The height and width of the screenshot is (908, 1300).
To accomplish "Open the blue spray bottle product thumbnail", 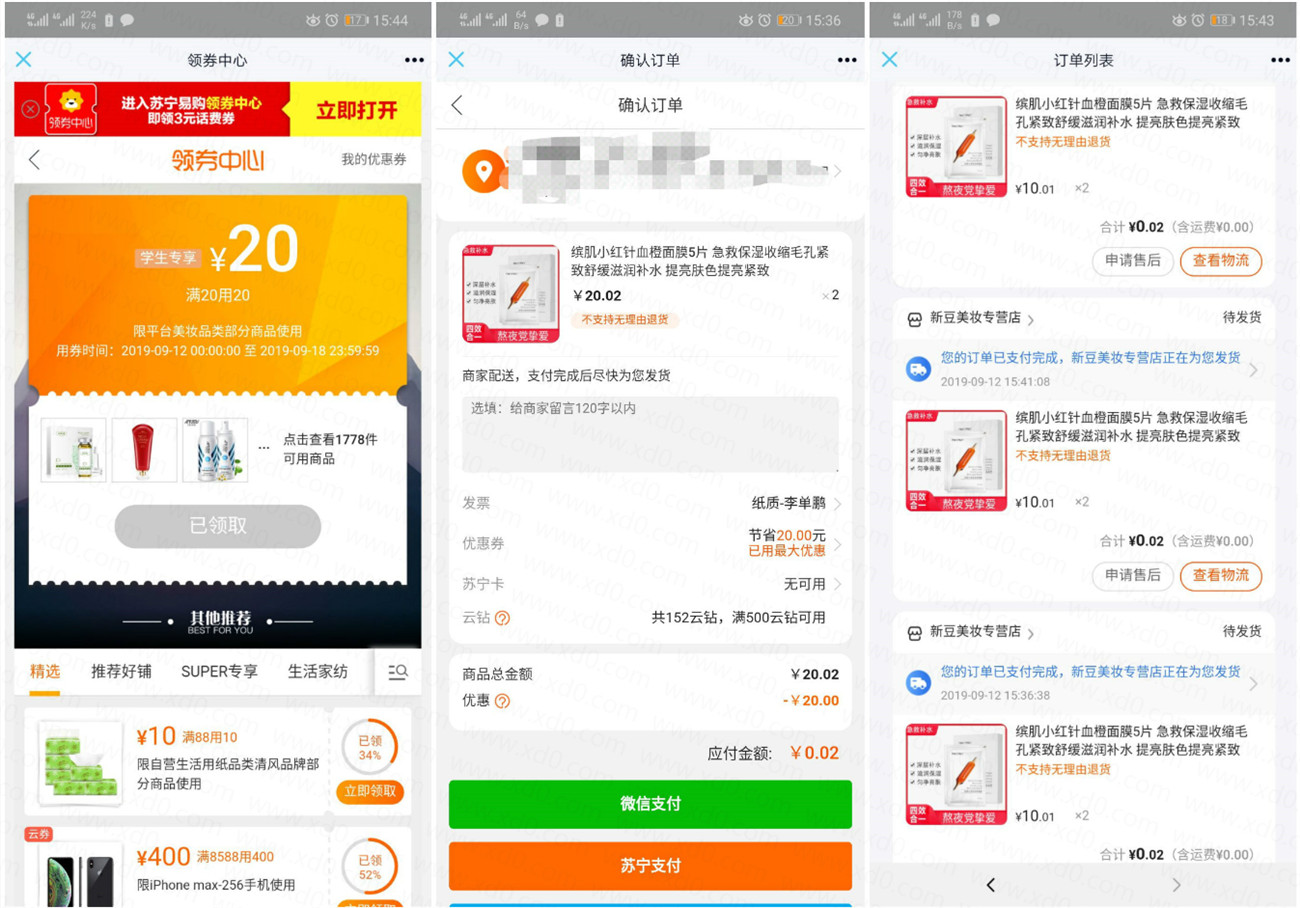I will pyautogui.click(x=215, y=450).
